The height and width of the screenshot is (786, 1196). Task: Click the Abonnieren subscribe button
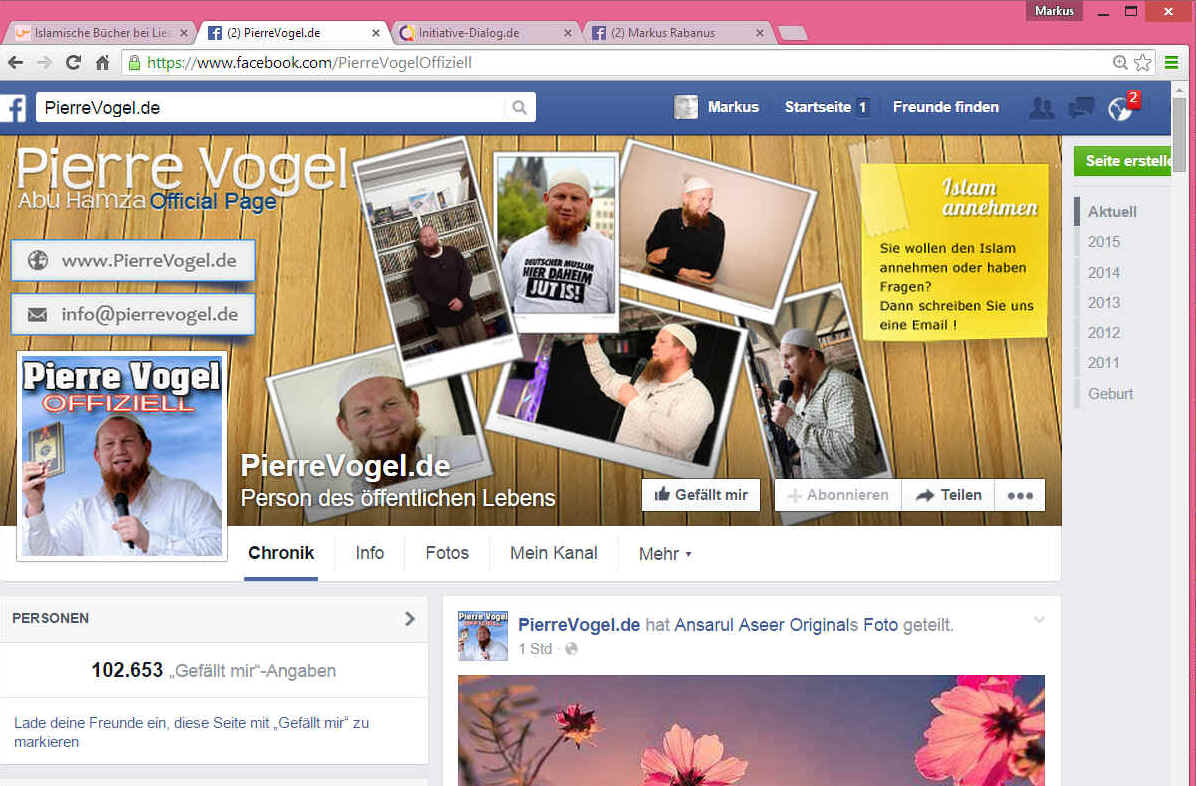pos(838,495)
